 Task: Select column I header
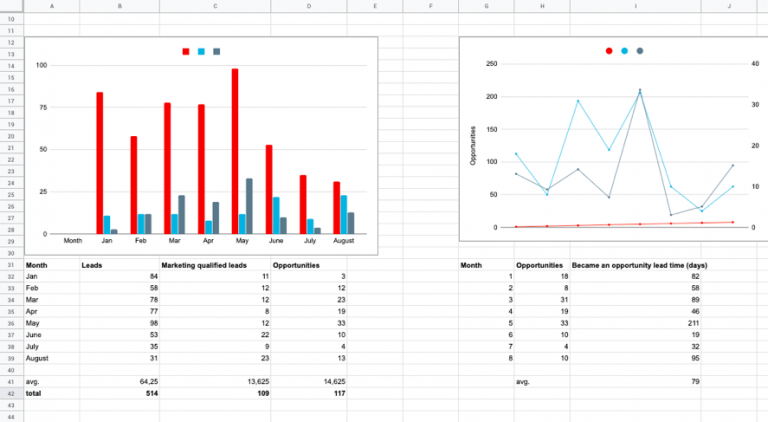click(635, 6)
